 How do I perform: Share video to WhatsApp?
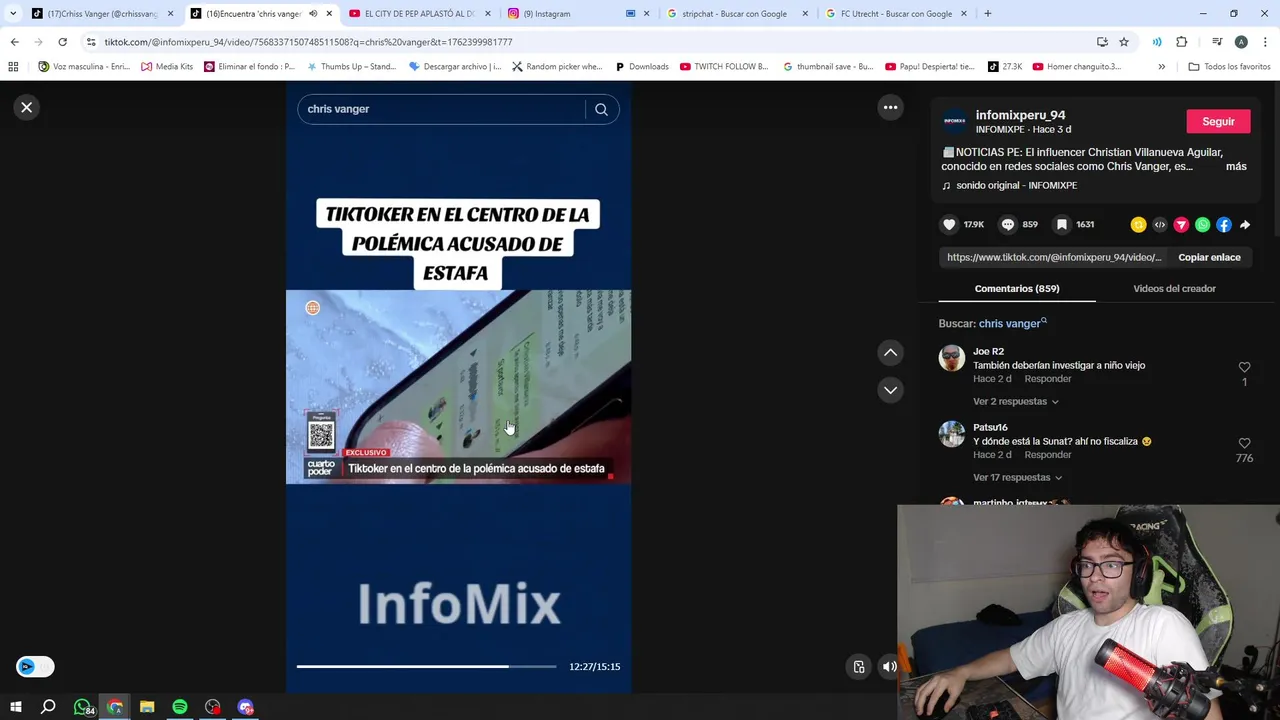tap(1202, 225)
